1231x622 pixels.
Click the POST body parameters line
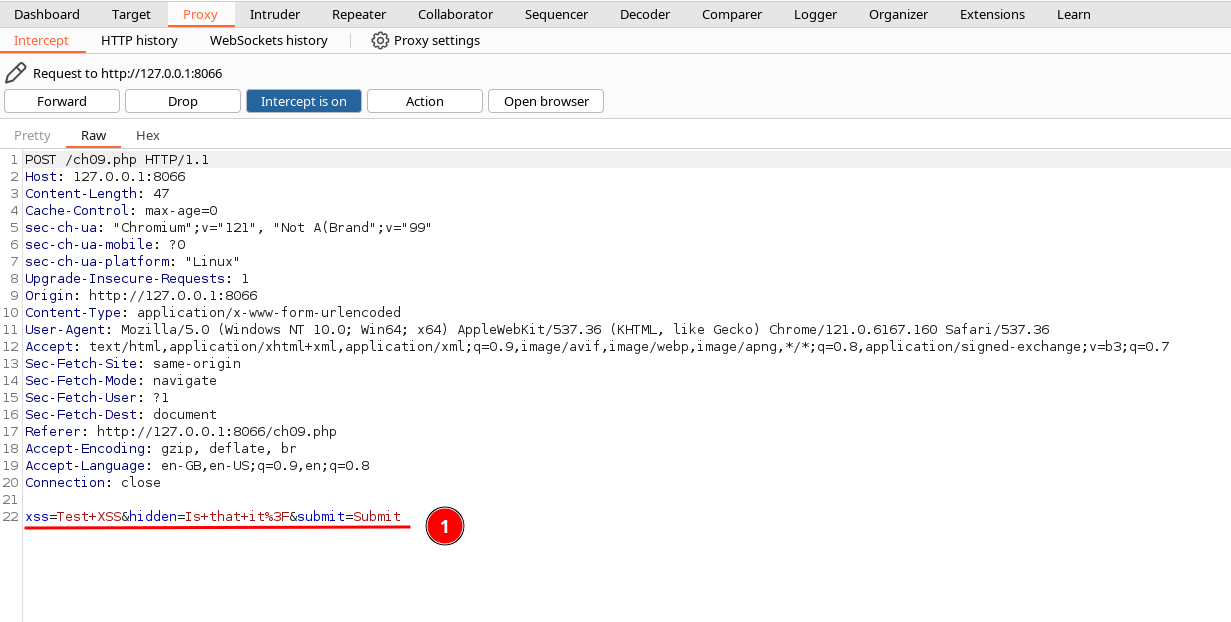[x=212, y=517]
